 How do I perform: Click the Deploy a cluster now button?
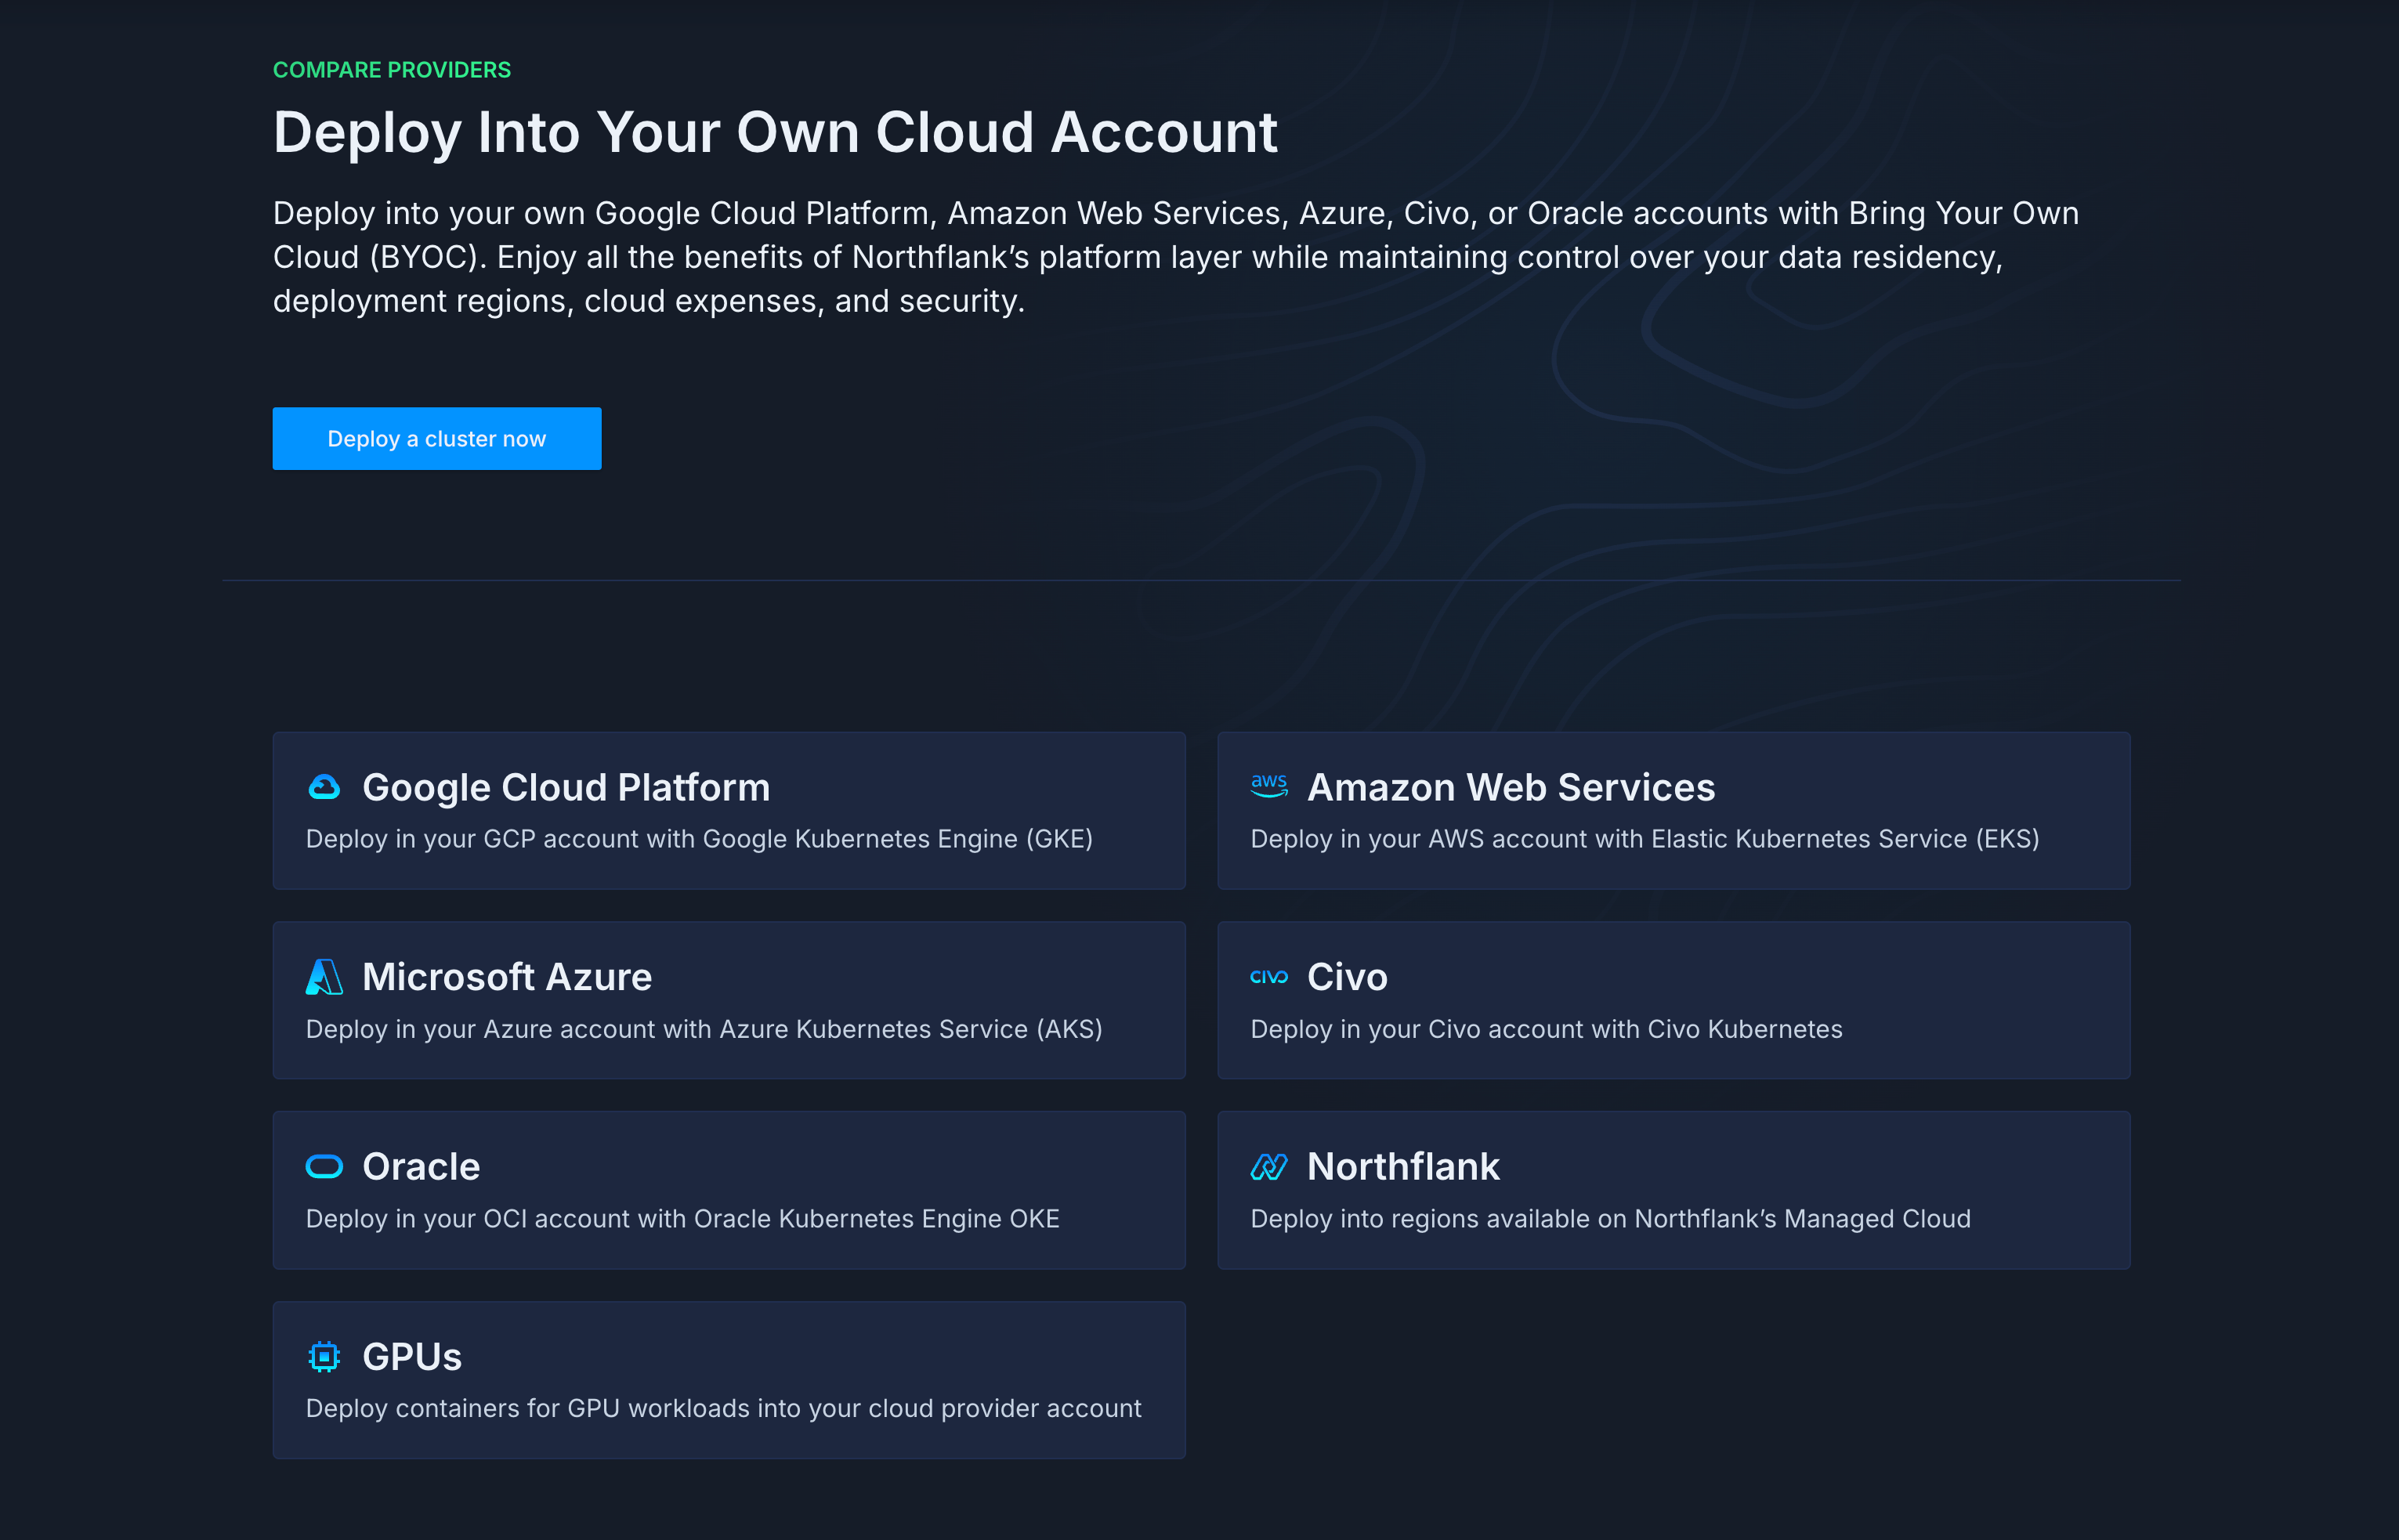[437, 439]
